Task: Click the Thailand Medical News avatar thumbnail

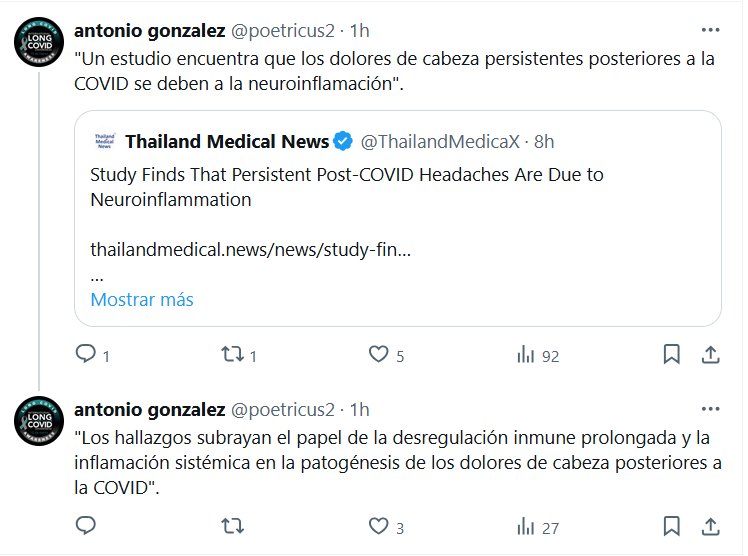Action: pos(104,140)
